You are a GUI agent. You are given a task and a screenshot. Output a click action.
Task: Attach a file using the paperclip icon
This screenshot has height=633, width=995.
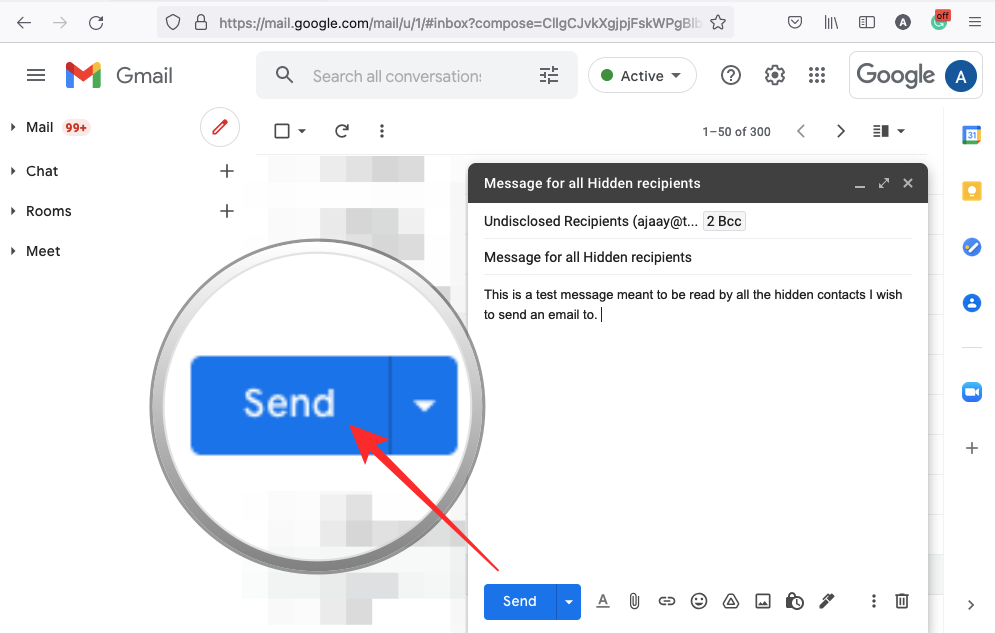[635, 601]
